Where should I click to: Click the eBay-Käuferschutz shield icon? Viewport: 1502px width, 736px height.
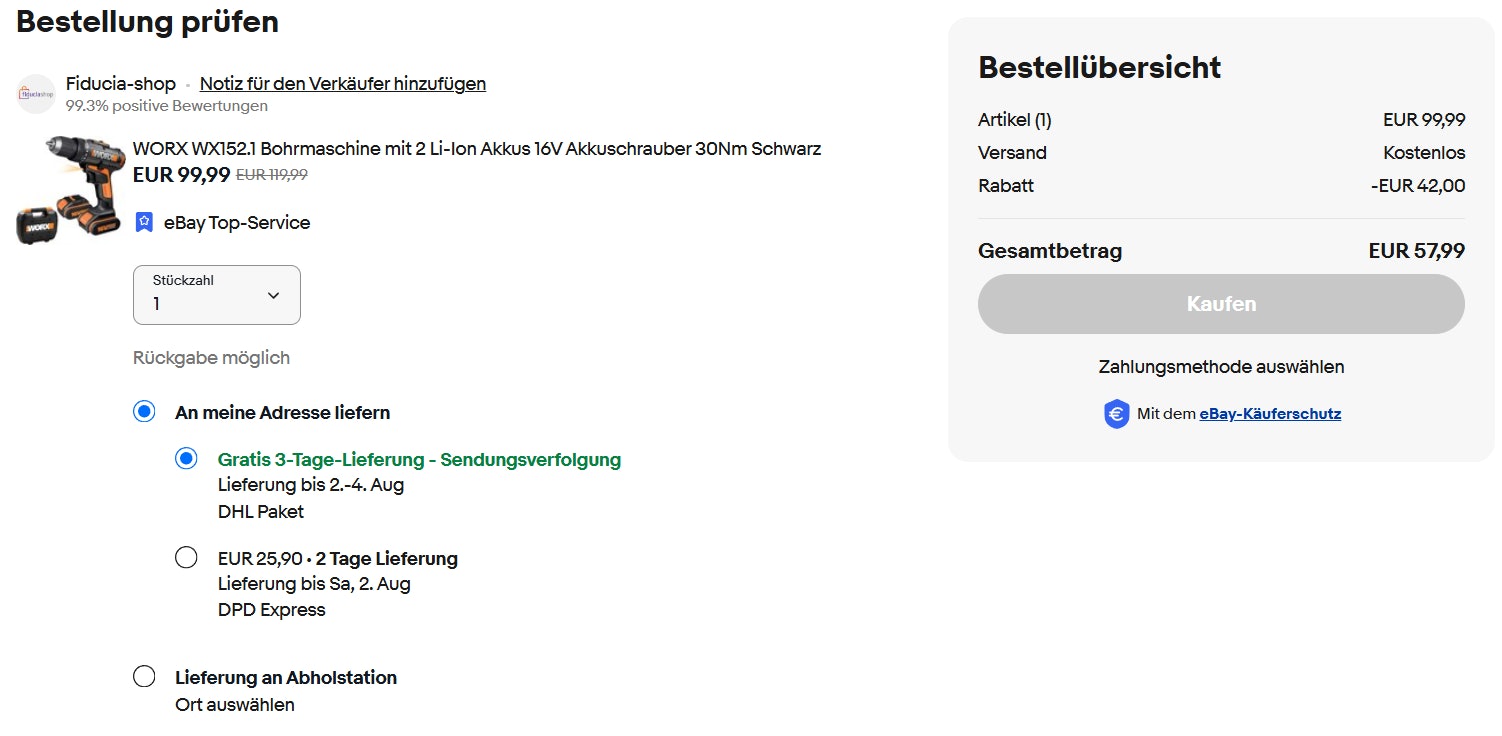tap(1116, 414)
